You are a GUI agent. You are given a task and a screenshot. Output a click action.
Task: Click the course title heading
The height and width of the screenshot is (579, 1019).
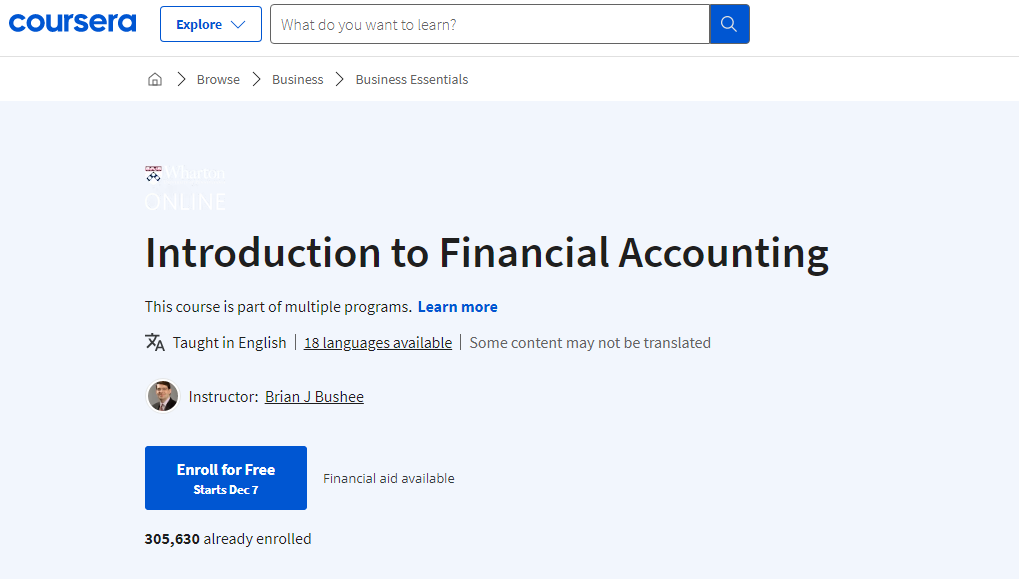(486, 252)
